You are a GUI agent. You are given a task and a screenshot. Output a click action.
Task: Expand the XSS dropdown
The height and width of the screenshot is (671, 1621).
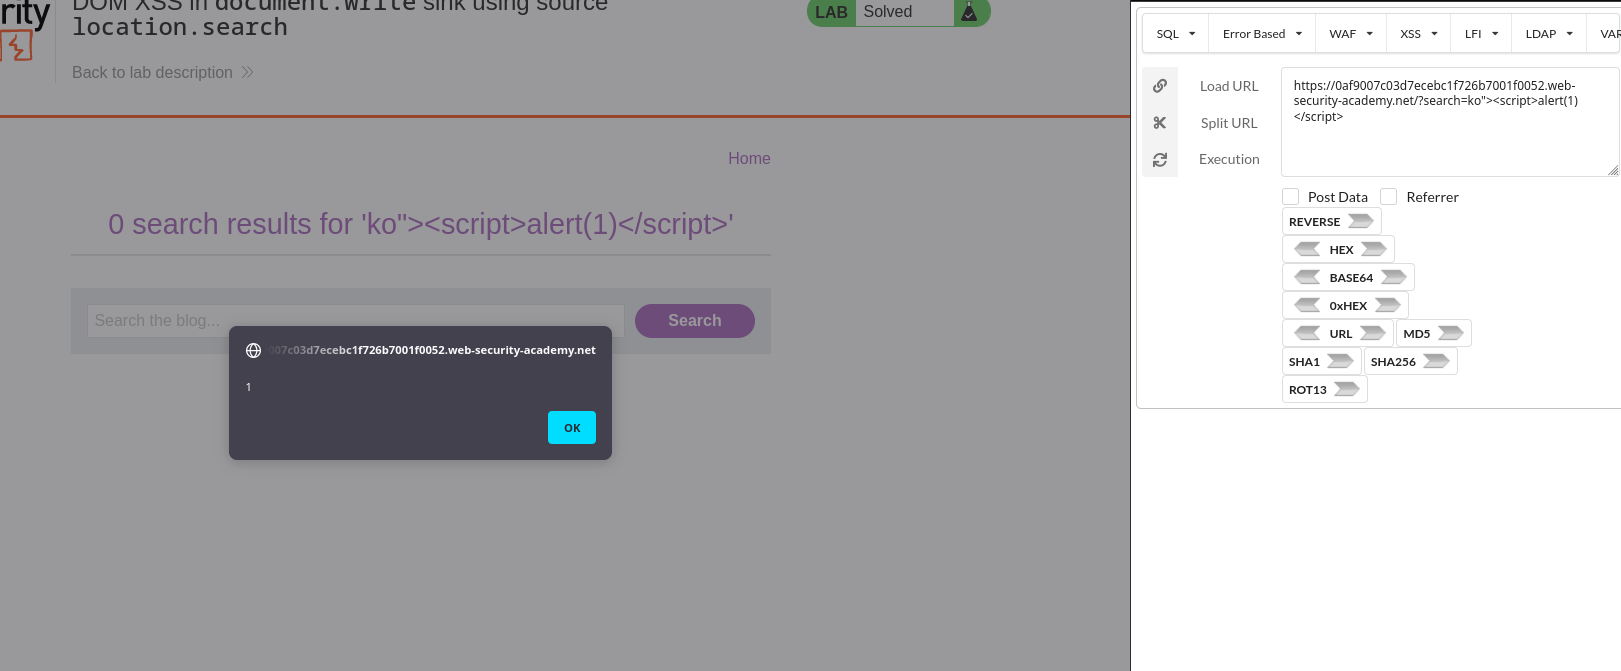pos(1419,34)
